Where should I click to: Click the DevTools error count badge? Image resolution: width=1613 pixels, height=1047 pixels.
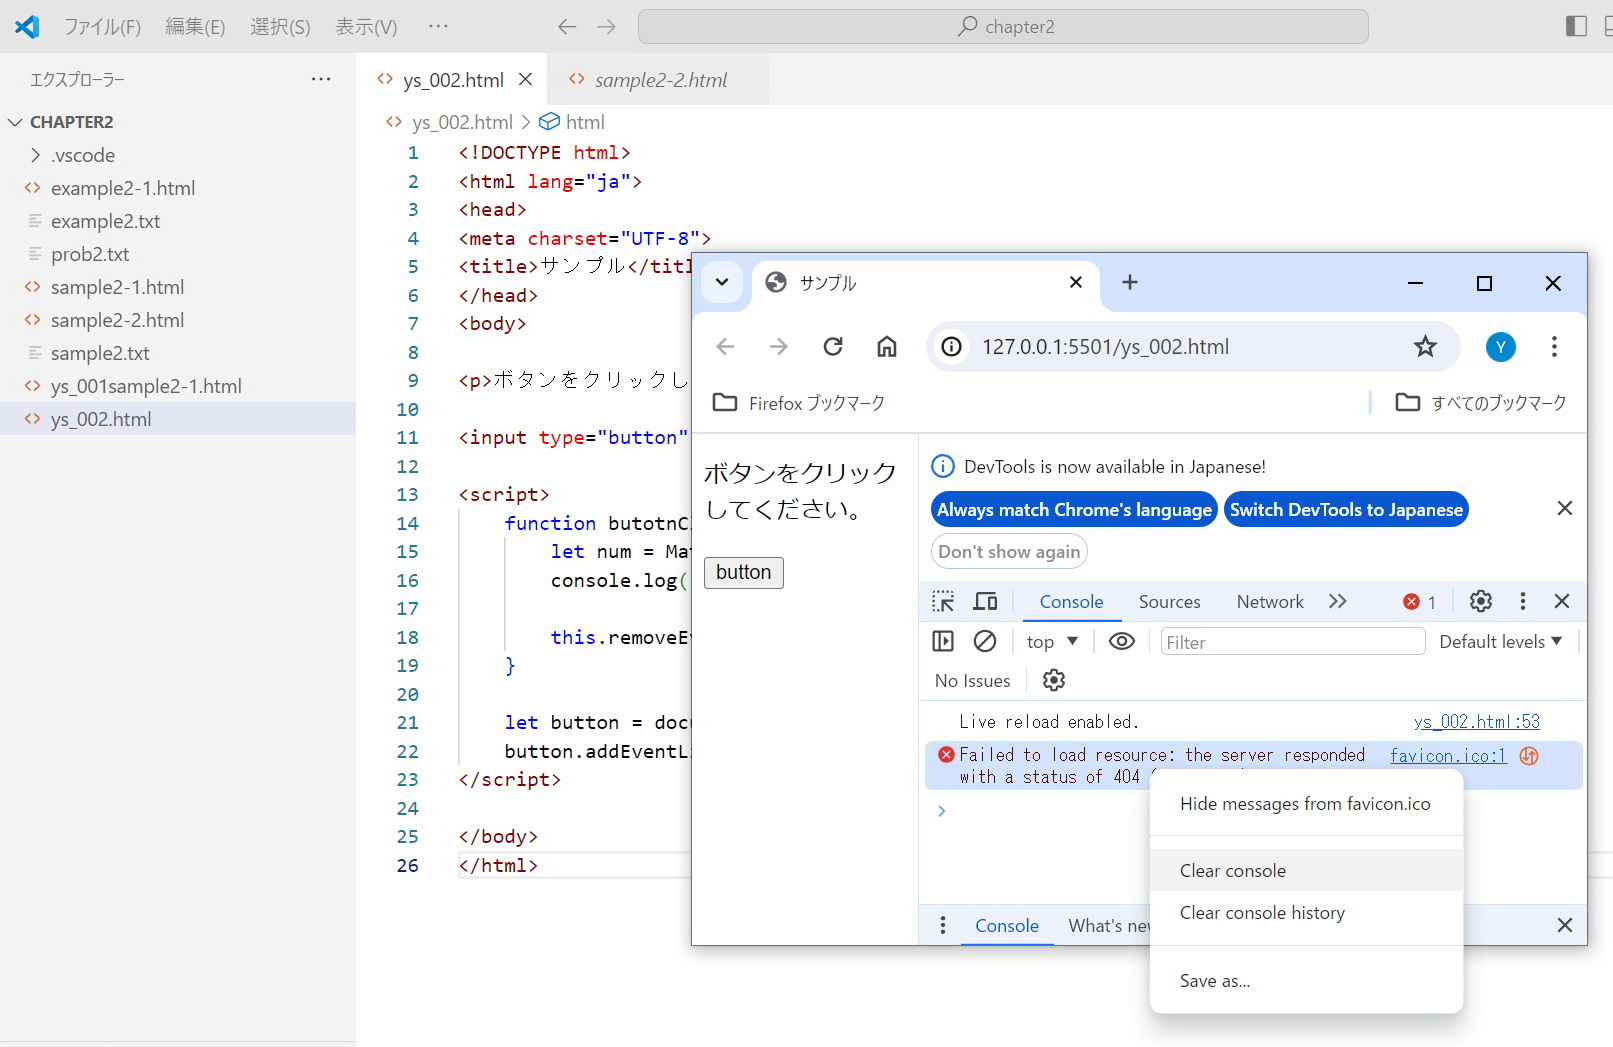pyautogui.click(x=1419, y=602)
